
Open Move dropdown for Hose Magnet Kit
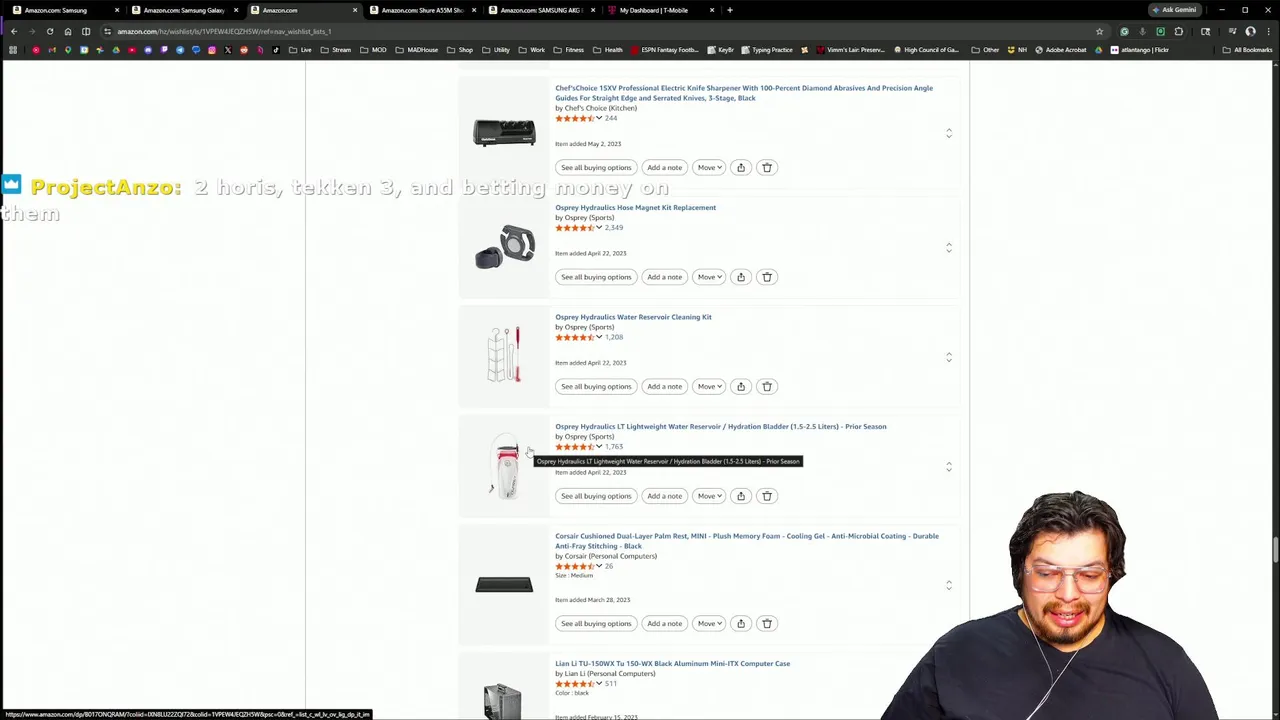(708, 277)
